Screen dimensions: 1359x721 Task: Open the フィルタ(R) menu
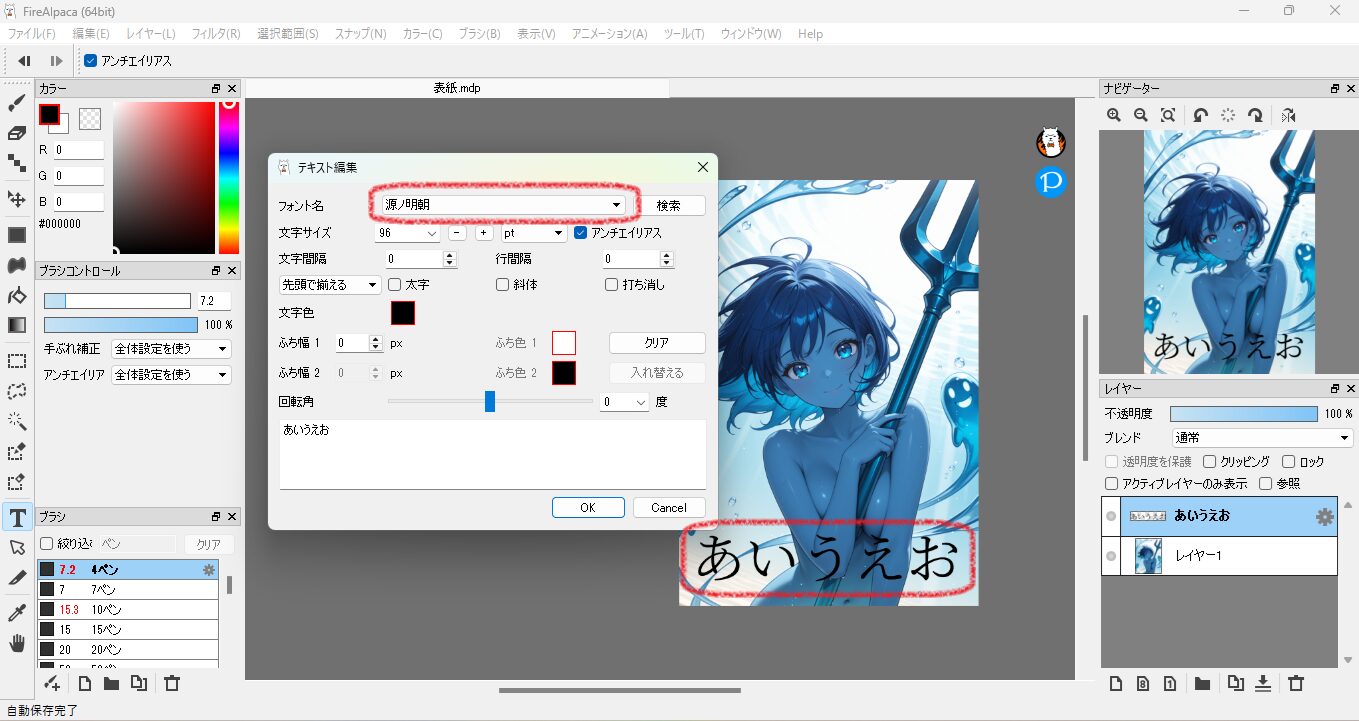click(215, 34)
